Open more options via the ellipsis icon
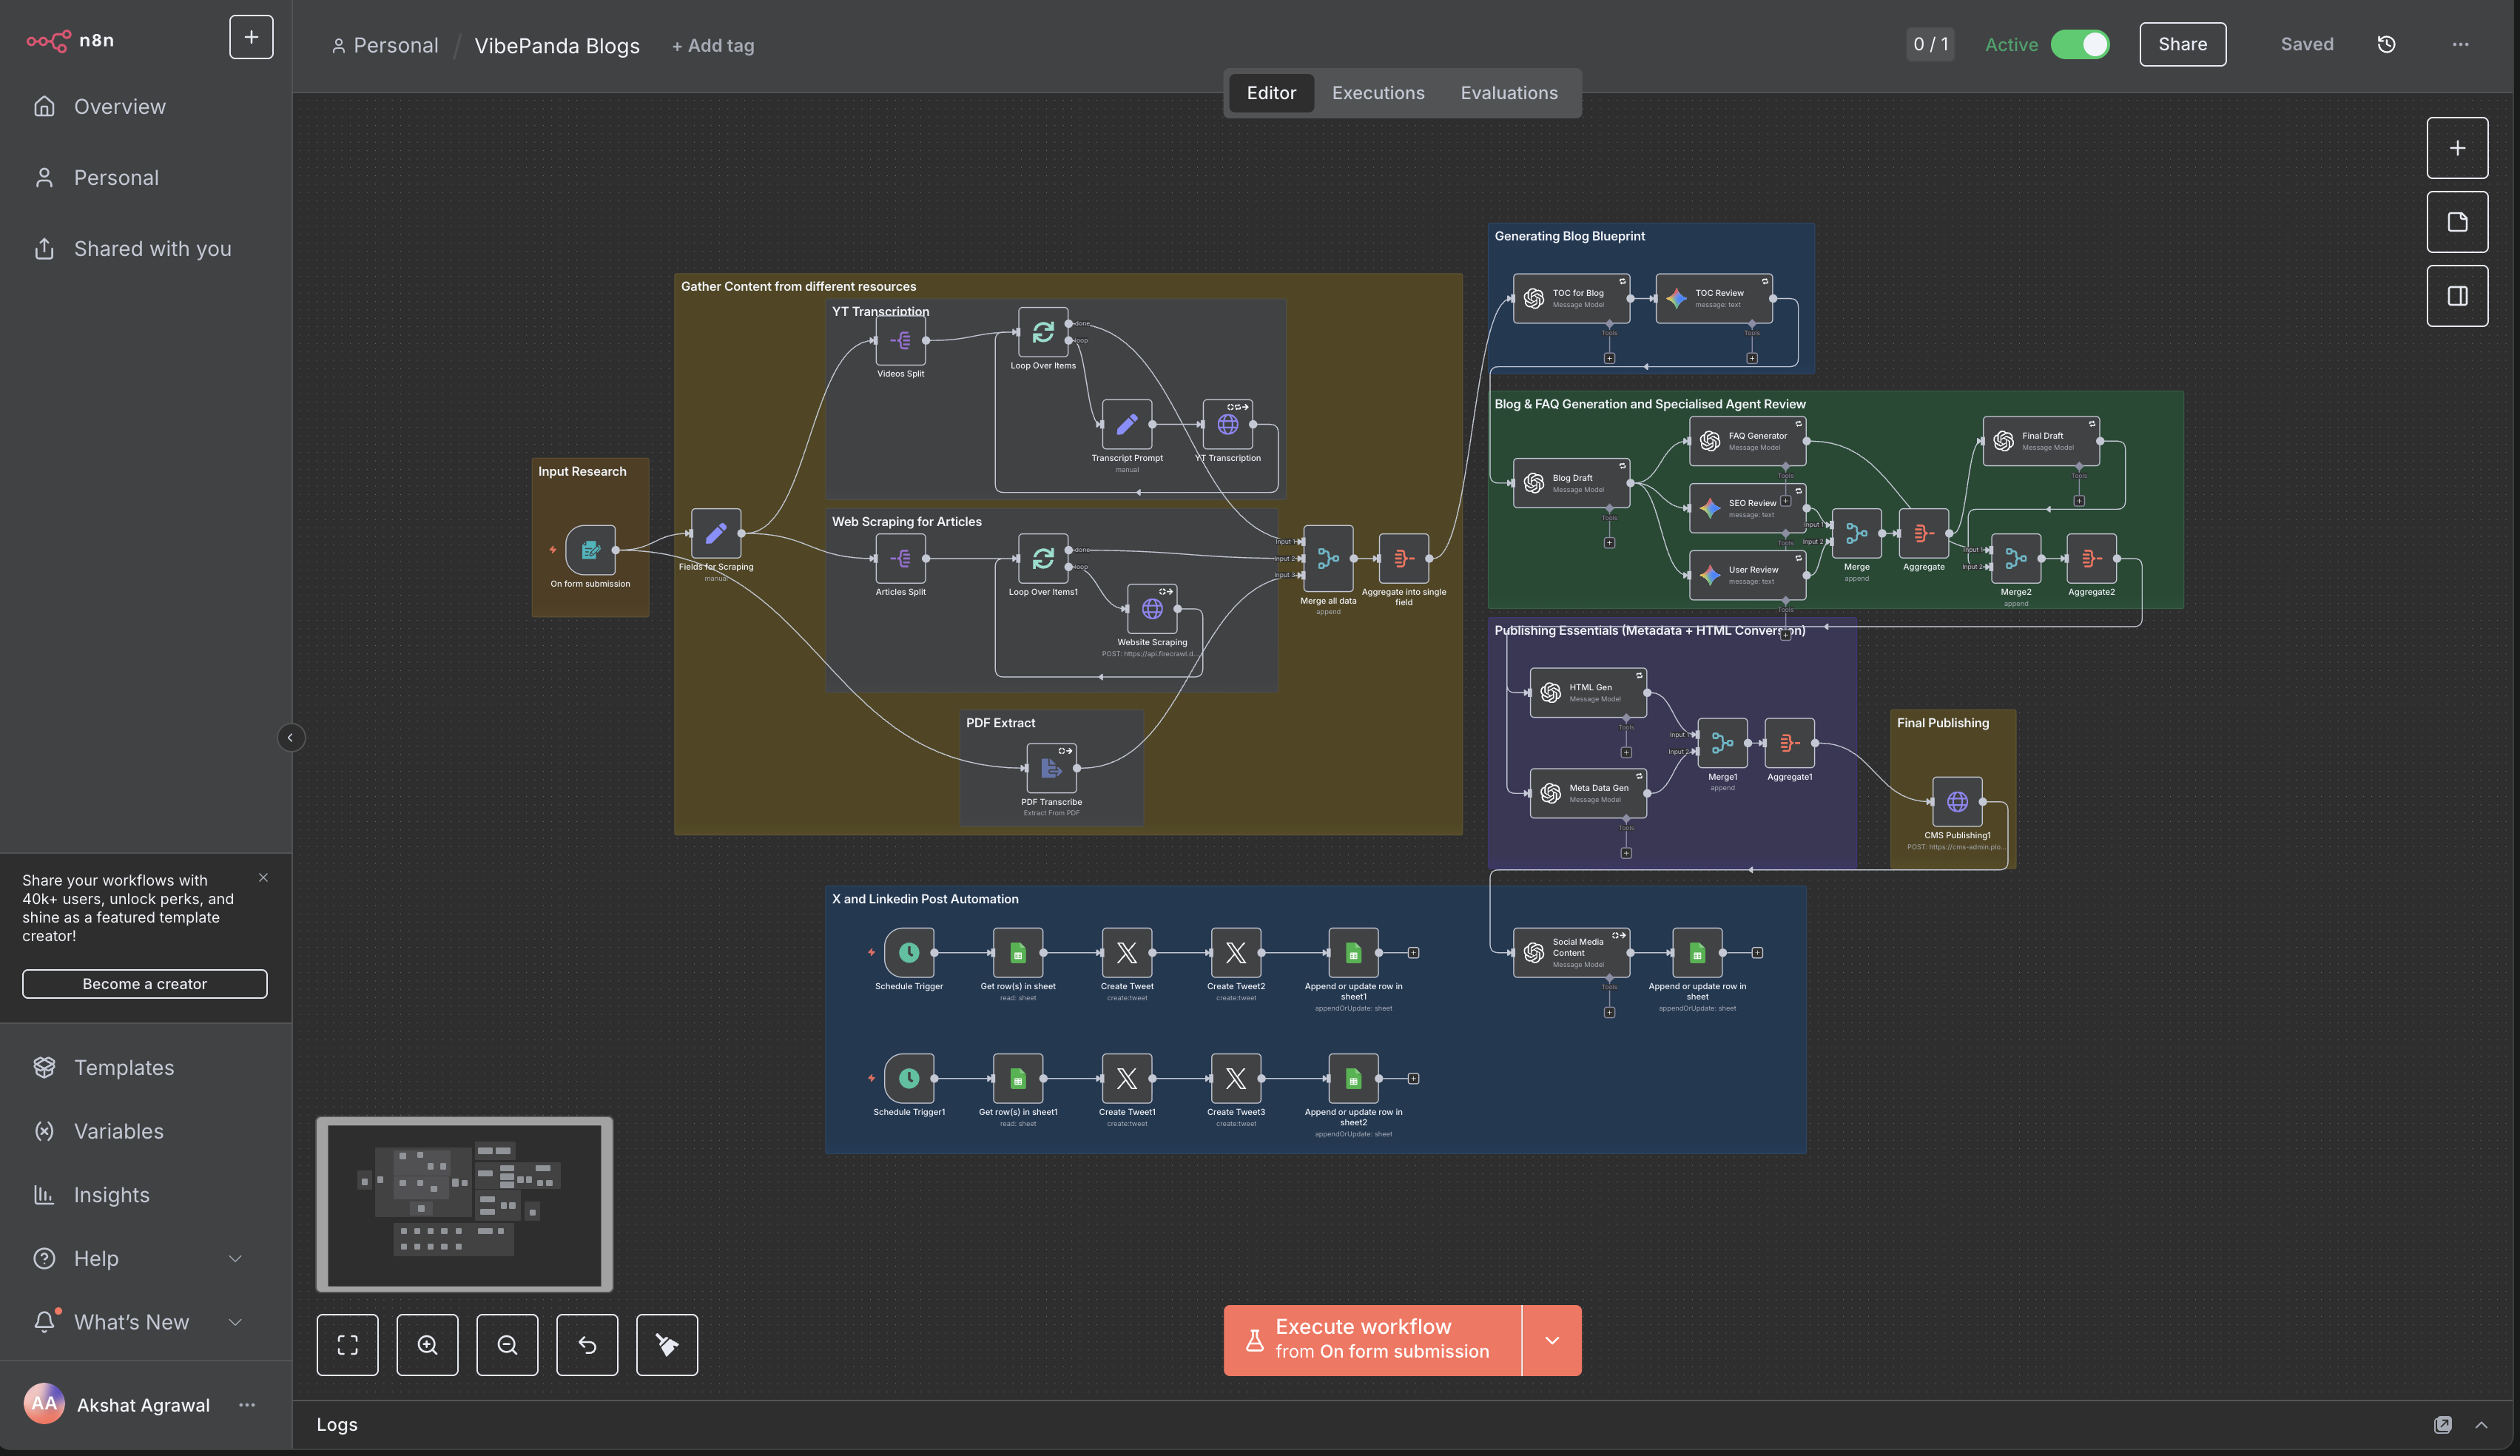Screen dimensions: 2520x1456 (x=2461, y=44)
